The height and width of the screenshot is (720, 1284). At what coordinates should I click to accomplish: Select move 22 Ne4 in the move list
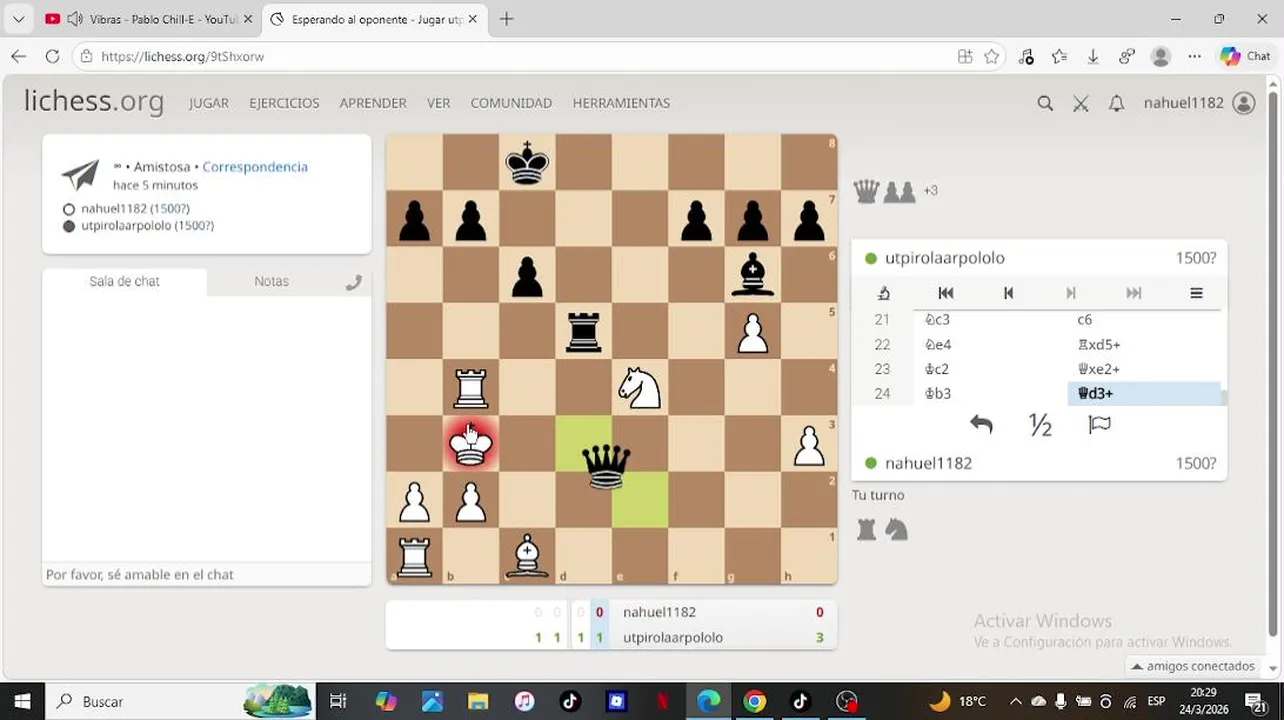click(991, 344)
